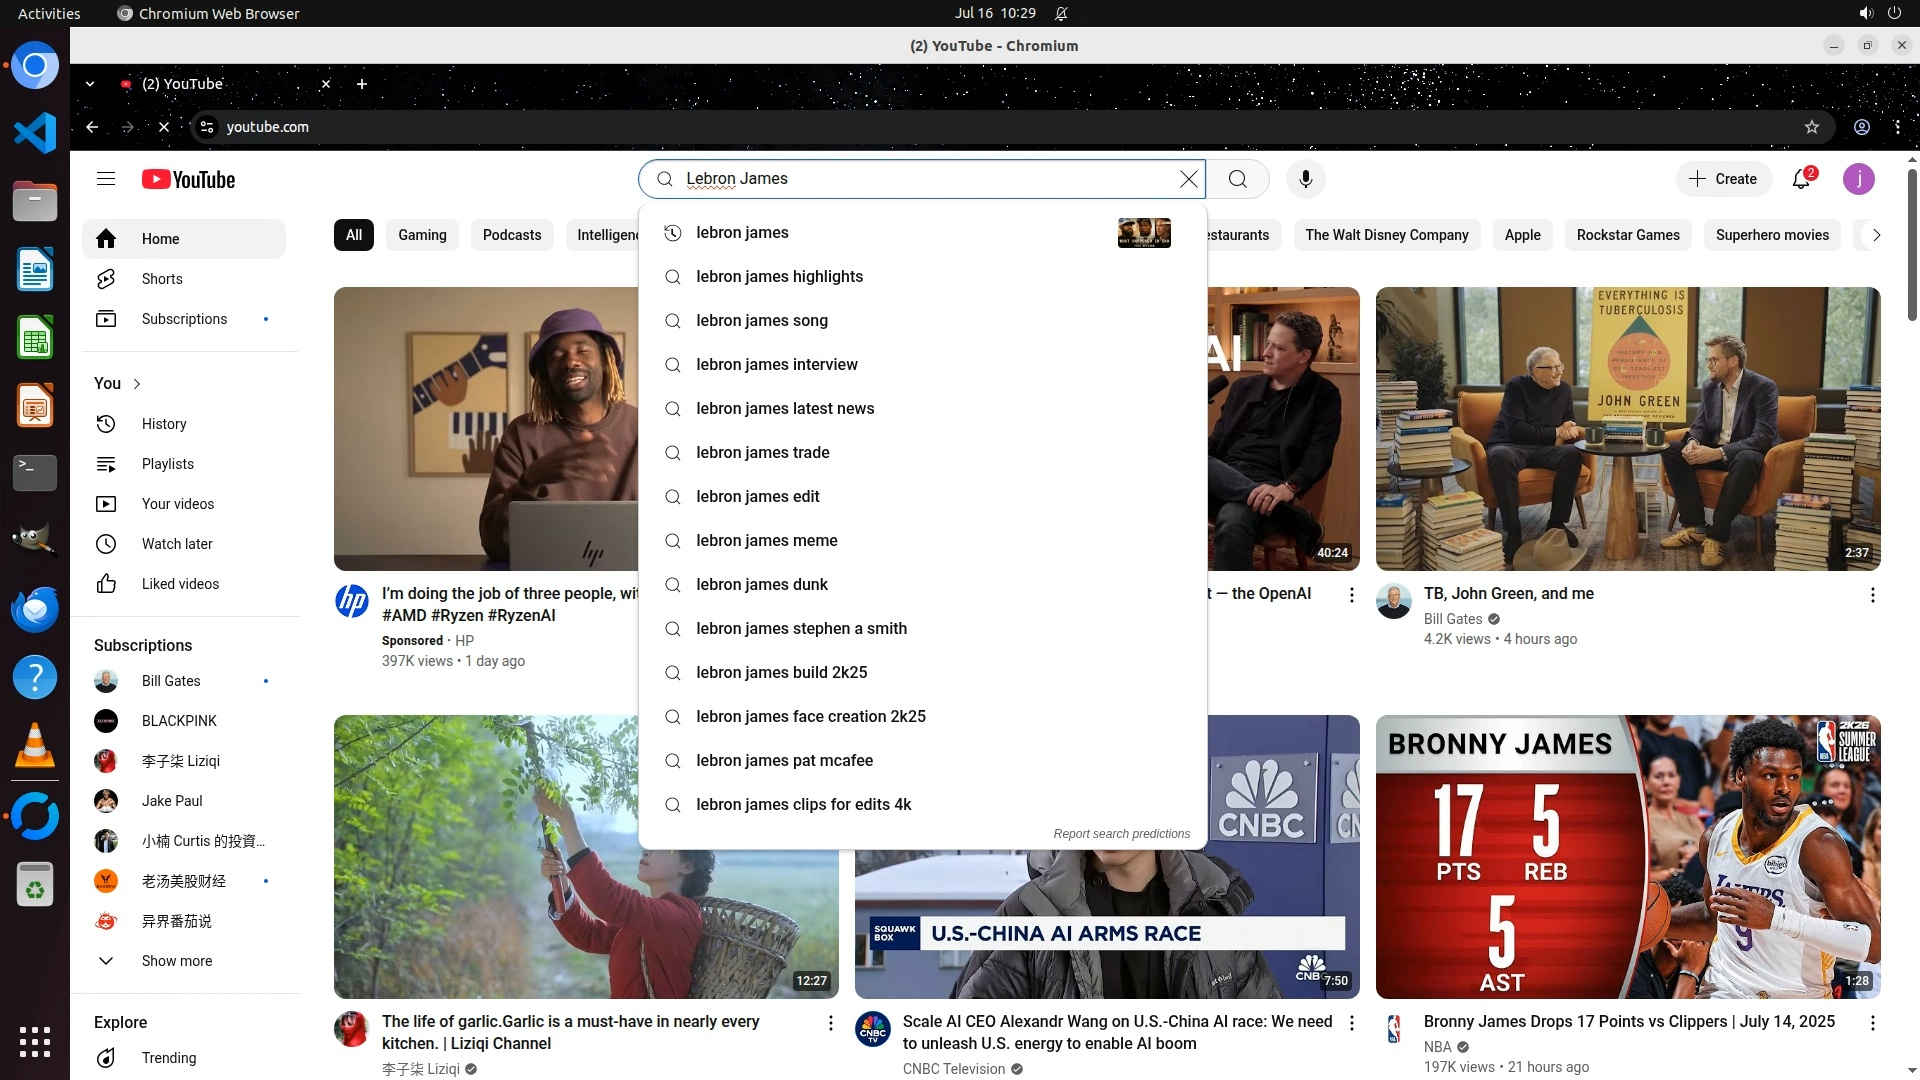Click the YouTube logo
The image size is (1920, 1080).
point(188,180)
